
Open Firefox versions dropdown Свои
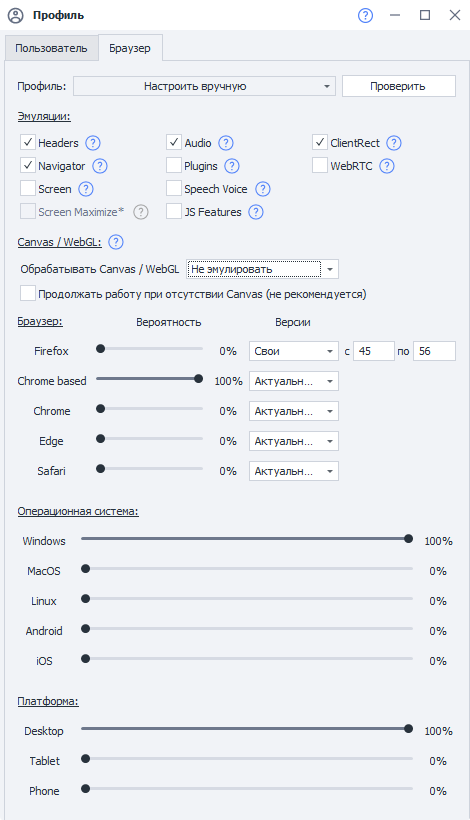click(x=294, y=351)
